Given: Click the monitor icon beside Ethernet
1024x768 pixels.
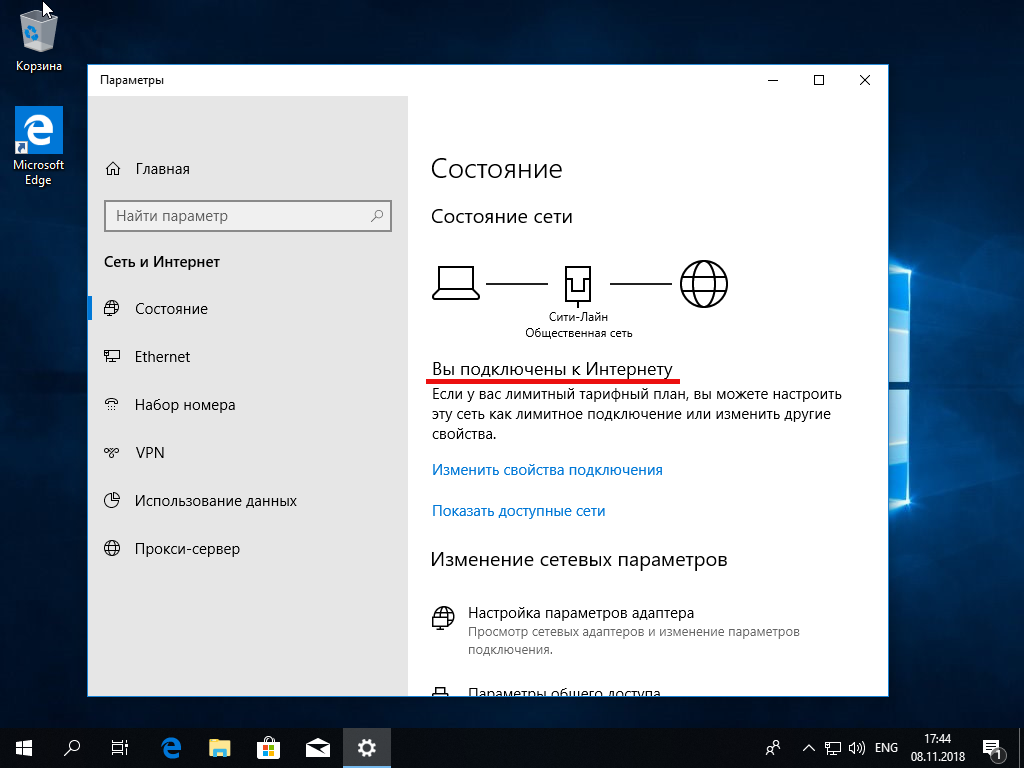Looking at the screenshot, I should (112, 357).
